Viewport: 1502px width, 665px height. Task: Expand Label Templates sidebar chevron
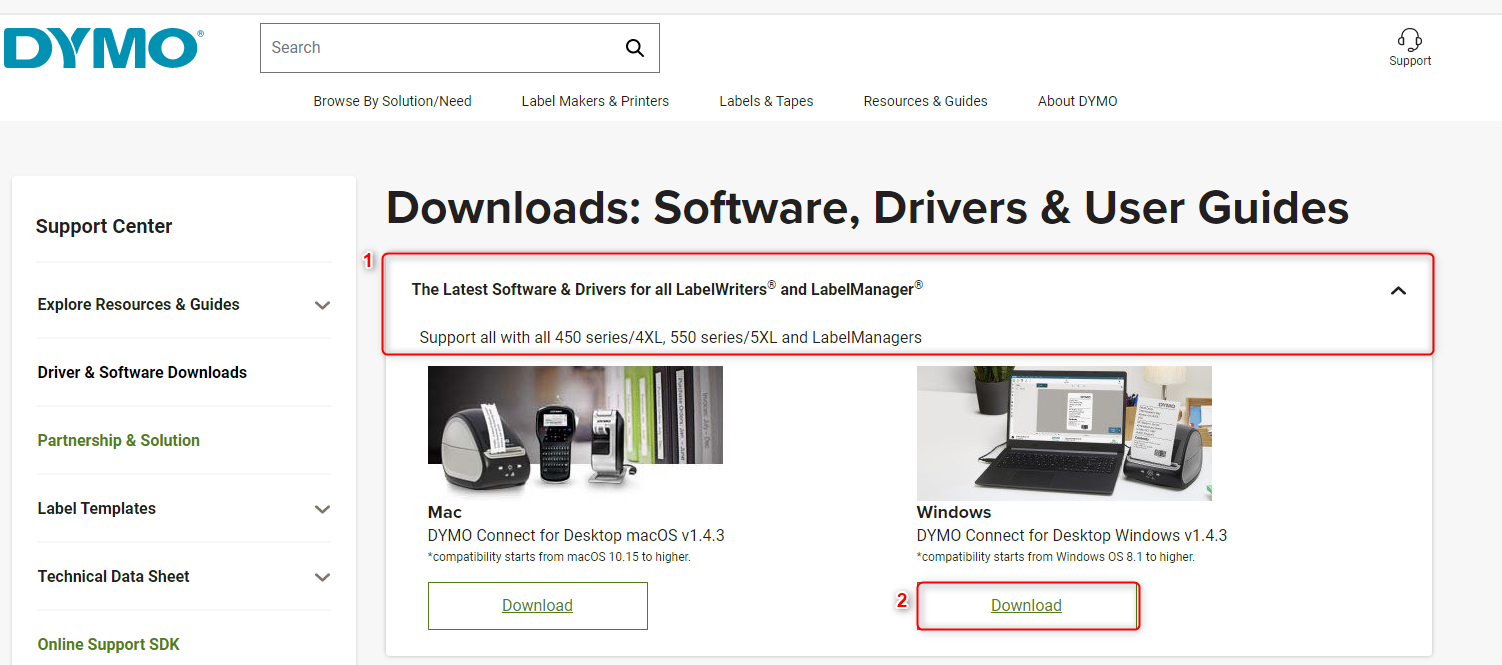[322, 509]
